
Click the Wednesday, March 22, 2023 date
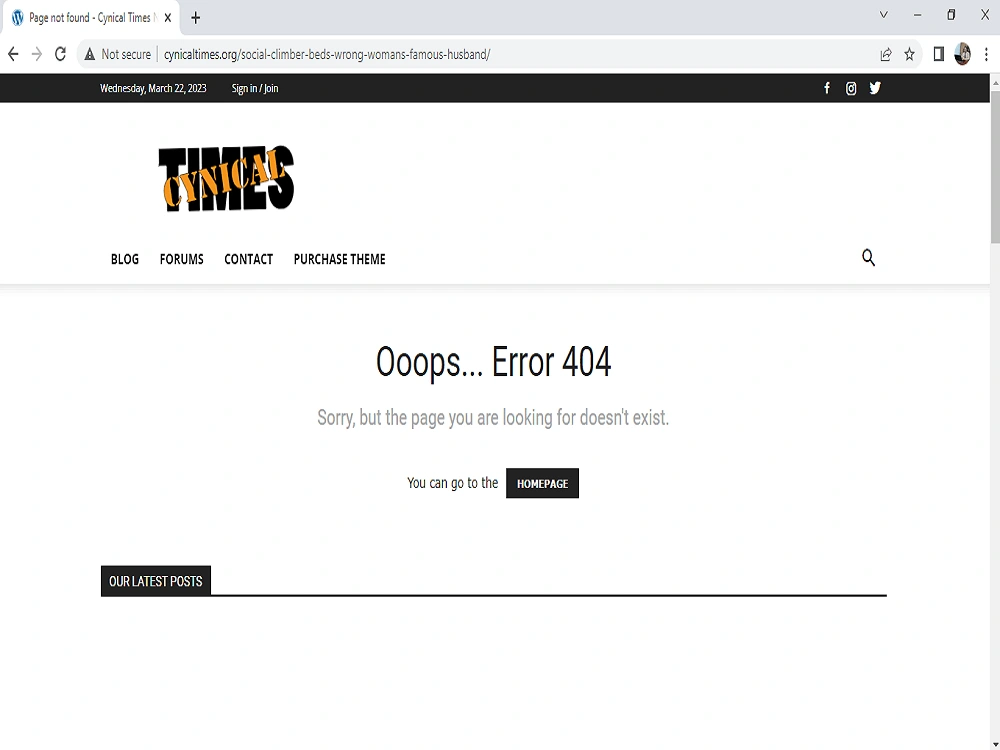(x=153, y=88)
